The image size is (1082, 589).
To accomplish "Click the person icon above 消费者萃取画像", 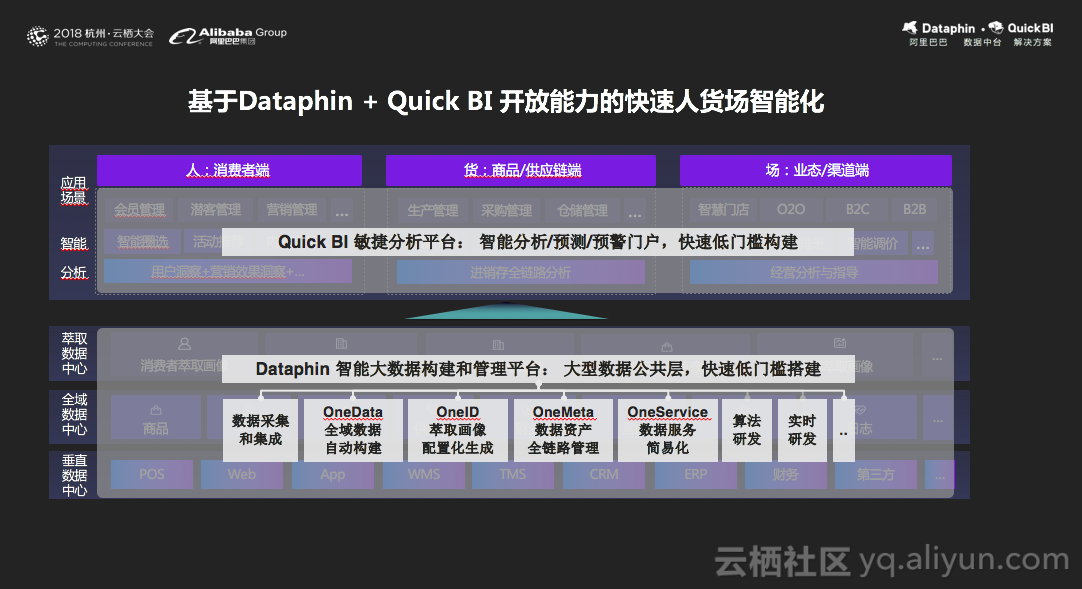I will (x=184, y=343).
